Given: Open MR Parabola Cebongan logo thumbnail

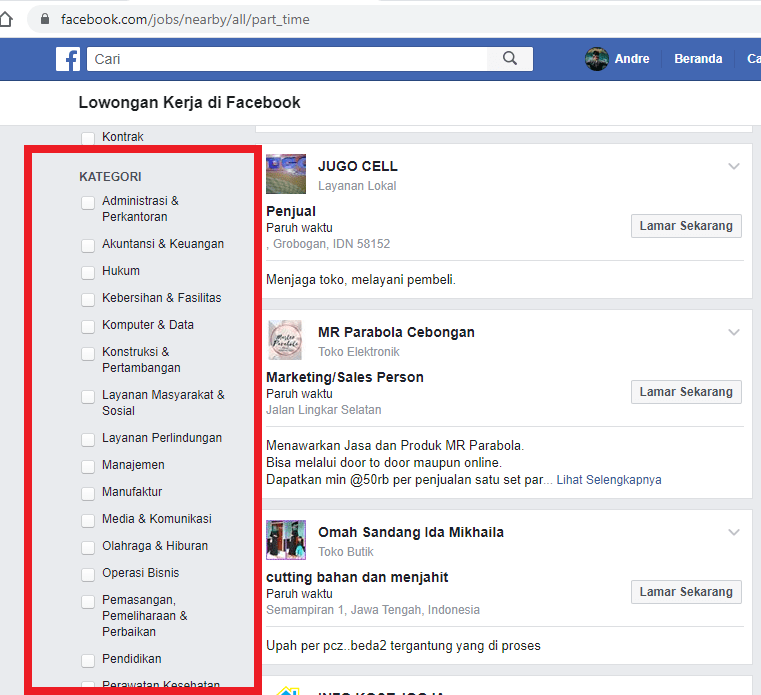Looking at the screenshot, I should click(286, 340).
